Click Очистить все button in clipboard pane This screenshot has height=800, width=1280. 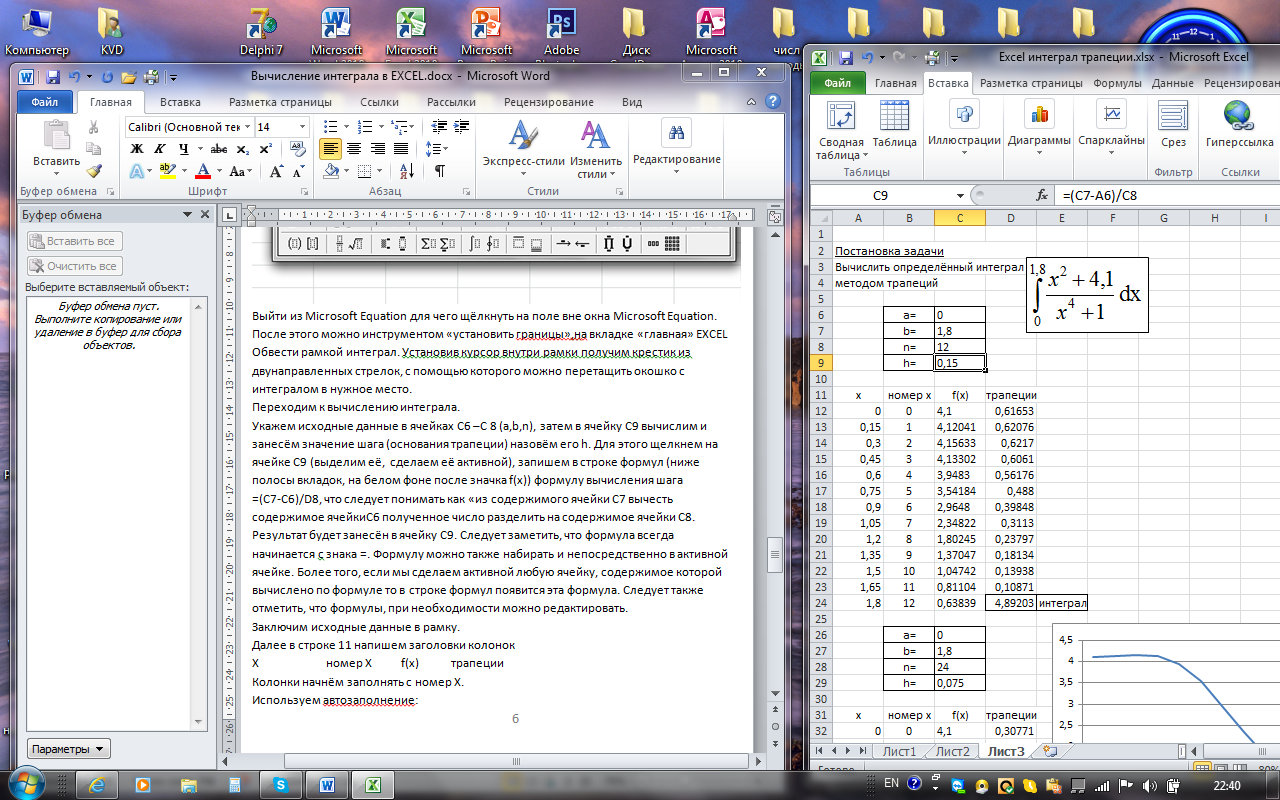point(75,266)
